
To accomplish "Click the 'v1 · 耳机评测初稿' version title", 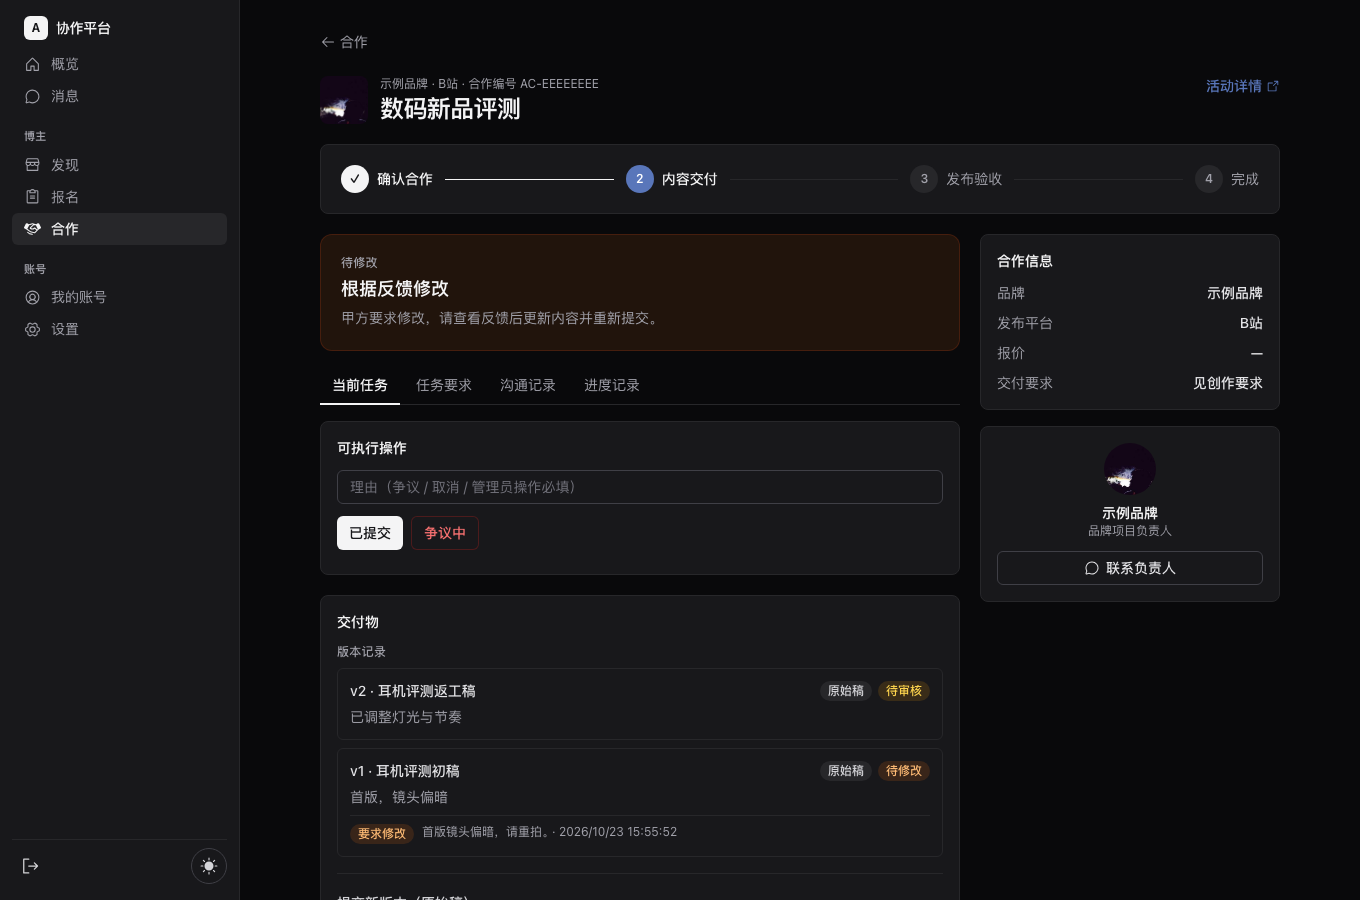I will click(405, 771).
